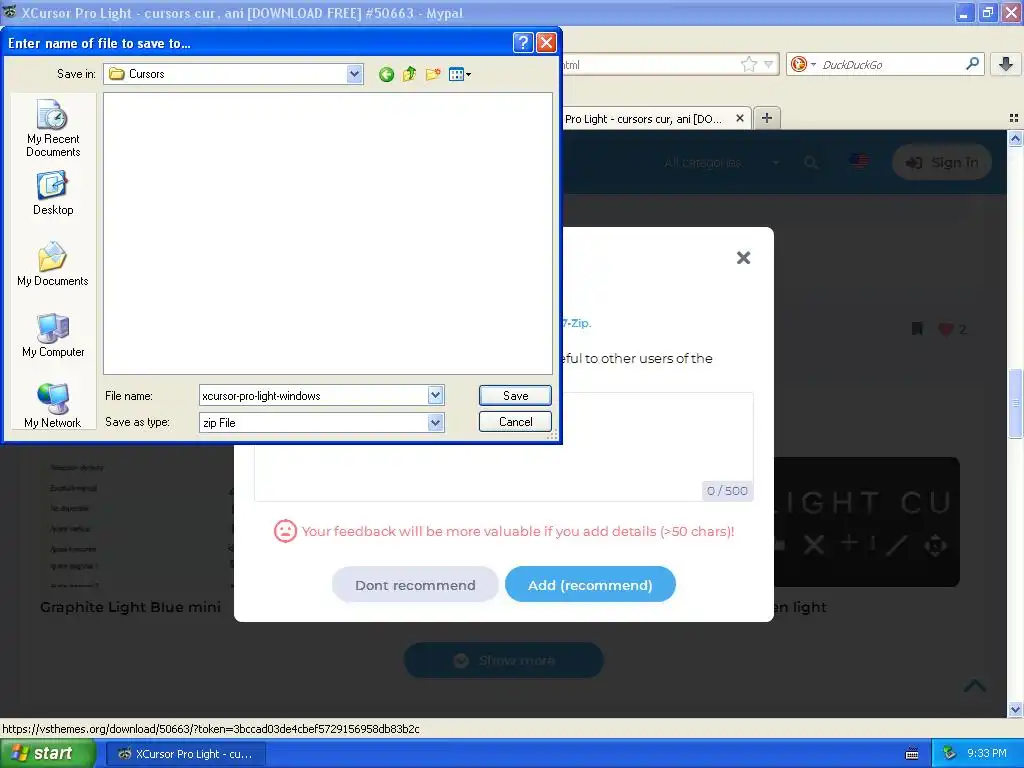
Task: Open My Documents in save dialog sidebar
Action: point(53,264)
